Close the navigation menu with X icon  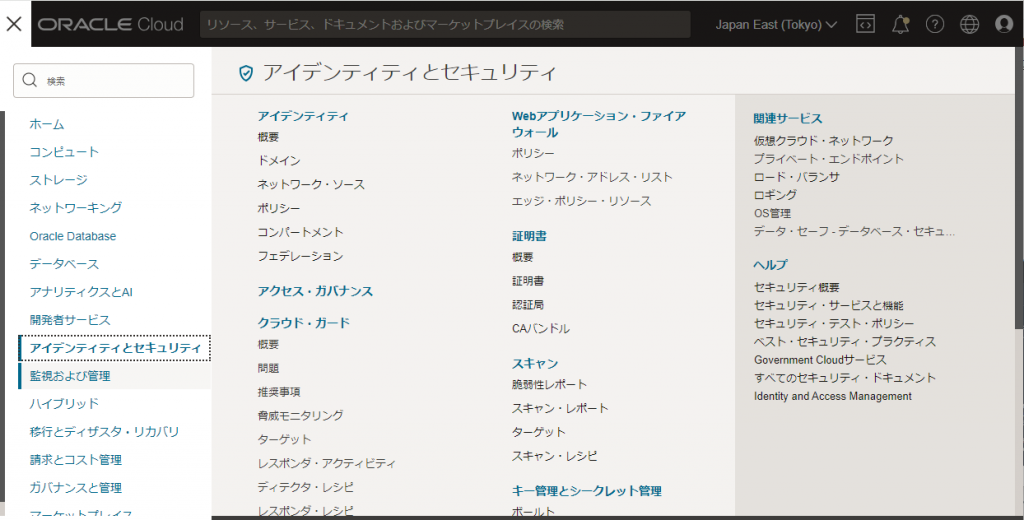pyautogui.click(x=14, y=24)
